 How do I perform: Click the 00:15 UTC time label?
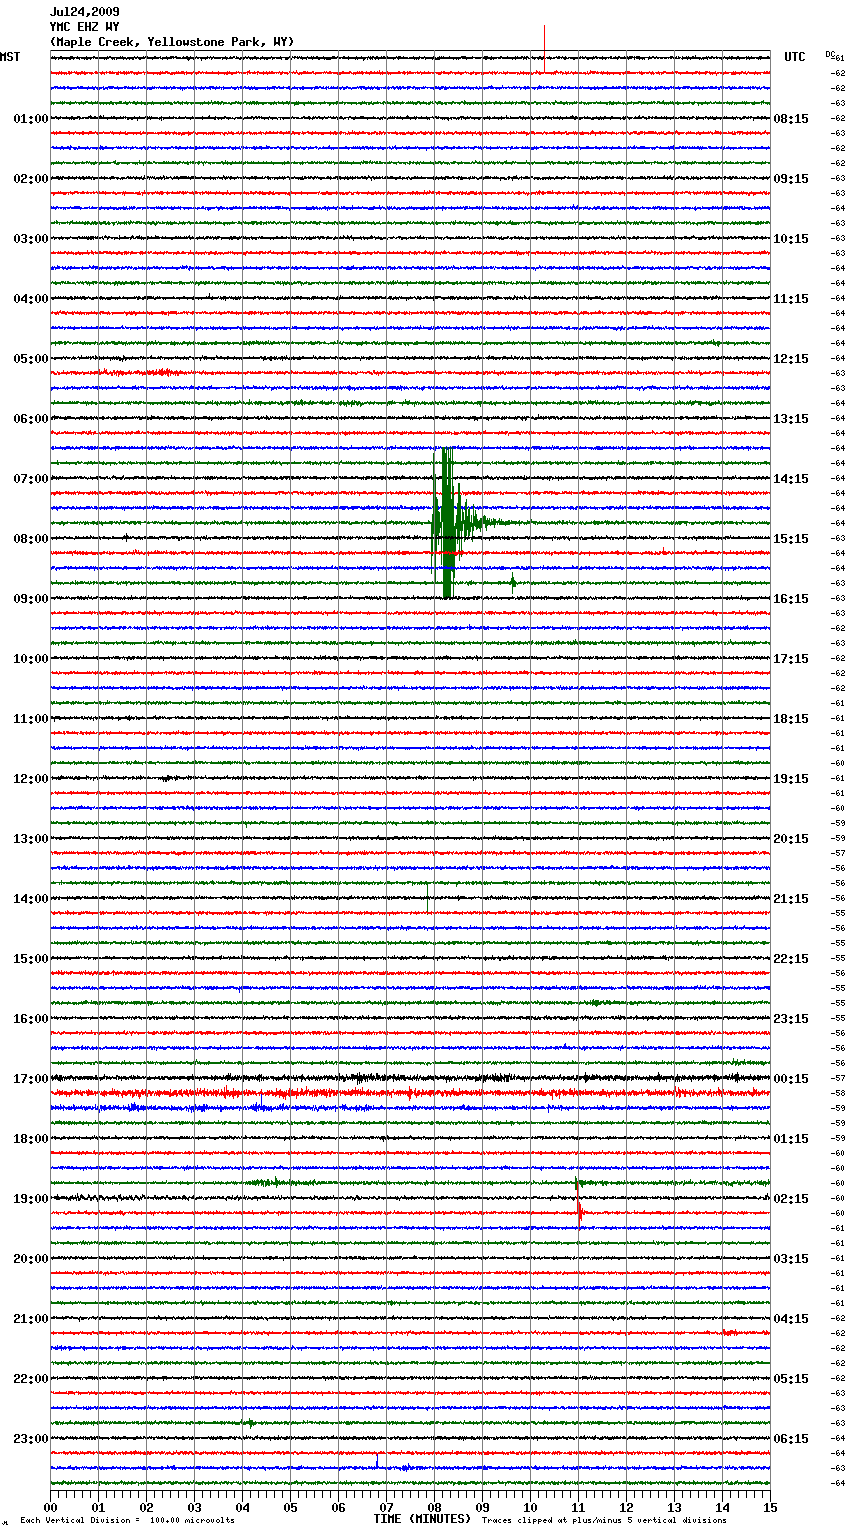click(x=791, y=1079)
